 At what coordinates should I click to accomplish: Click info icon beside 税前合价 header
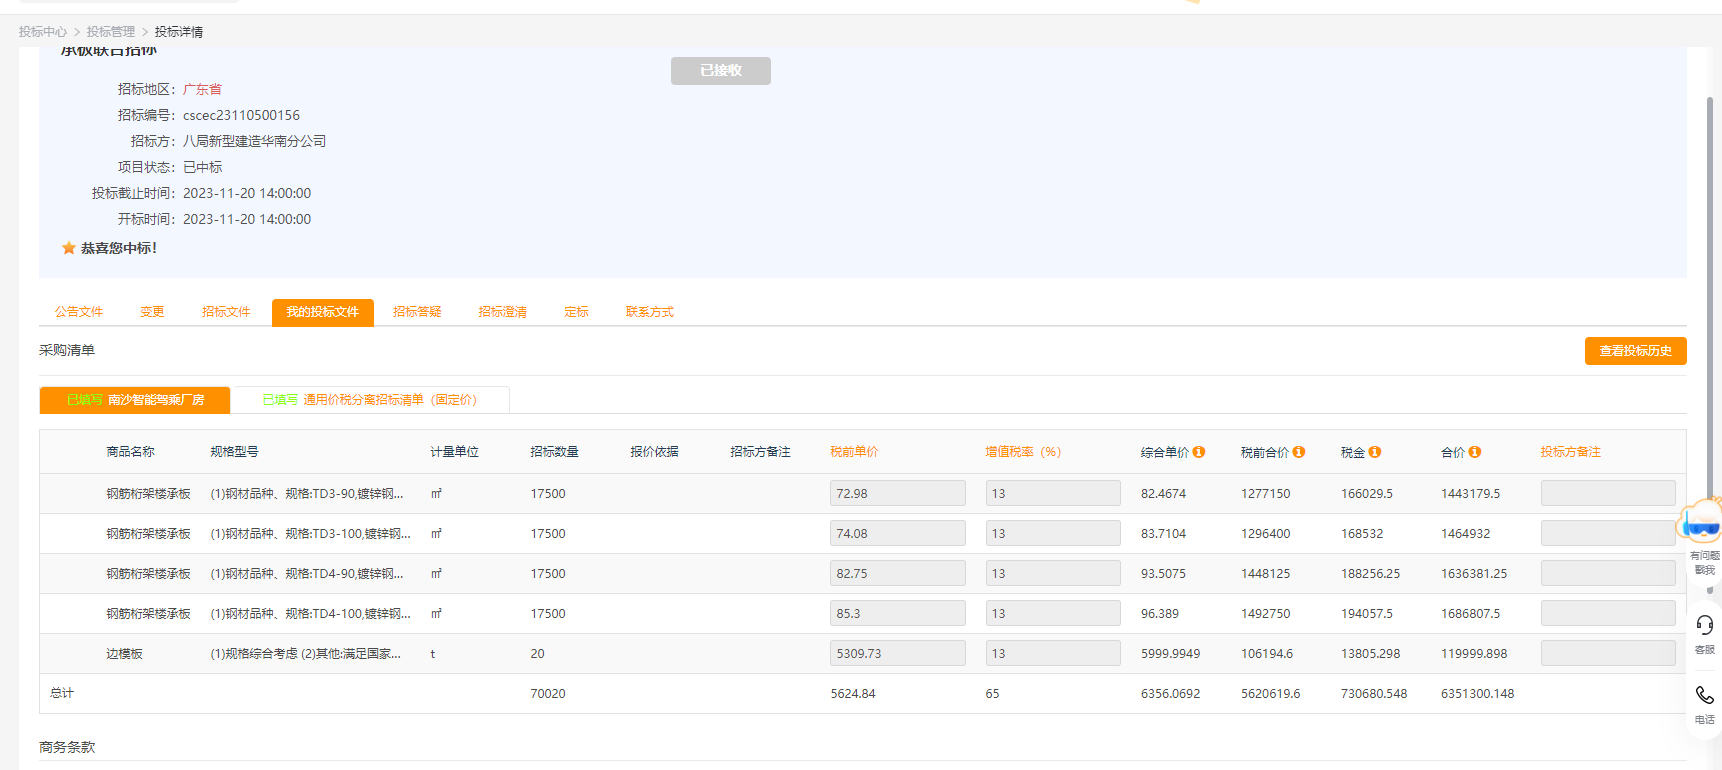[1298, 452]
